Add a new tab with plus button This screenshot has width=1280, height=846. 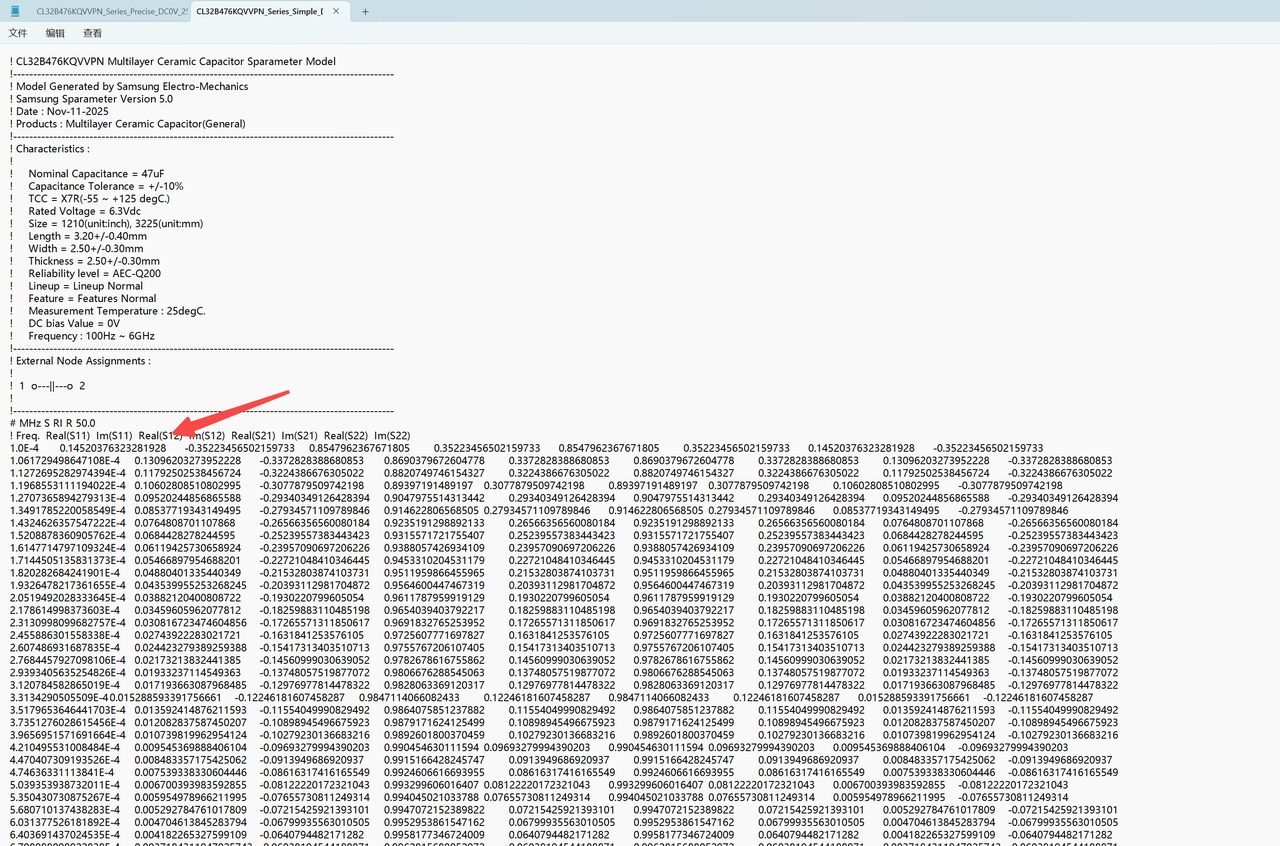365,11
